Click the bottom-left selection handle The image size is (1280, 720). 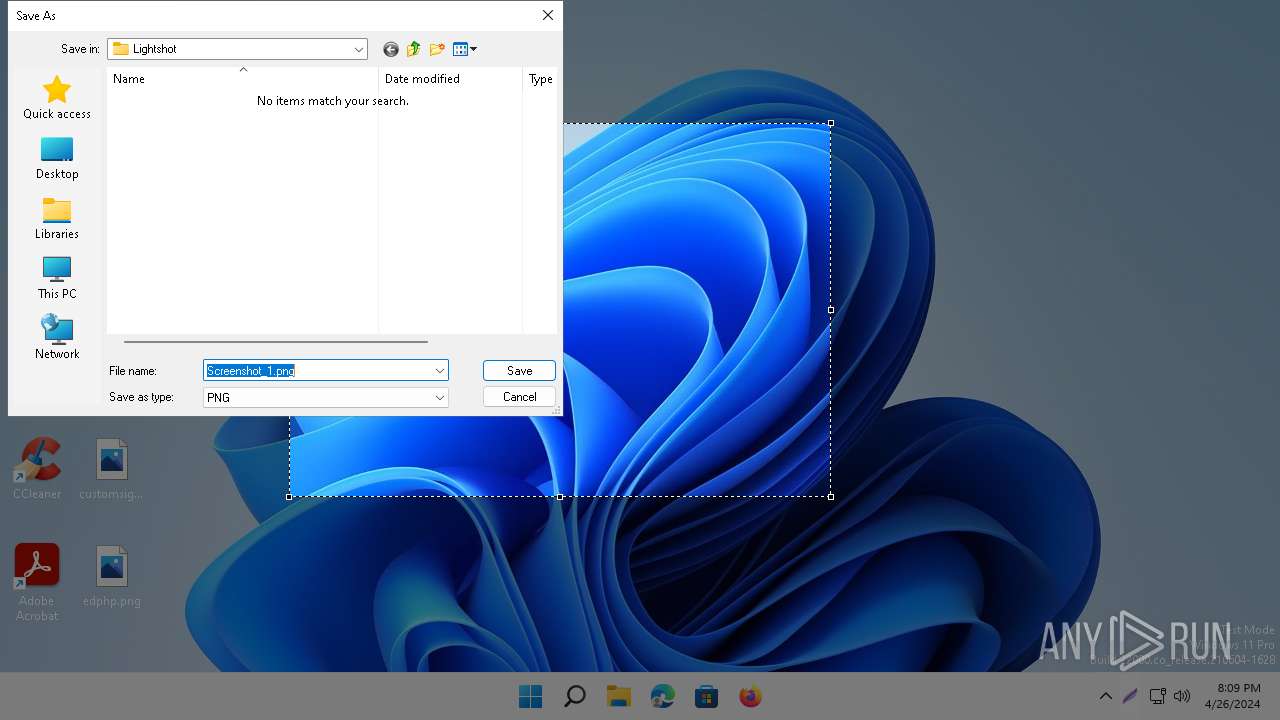coord(289,497)
